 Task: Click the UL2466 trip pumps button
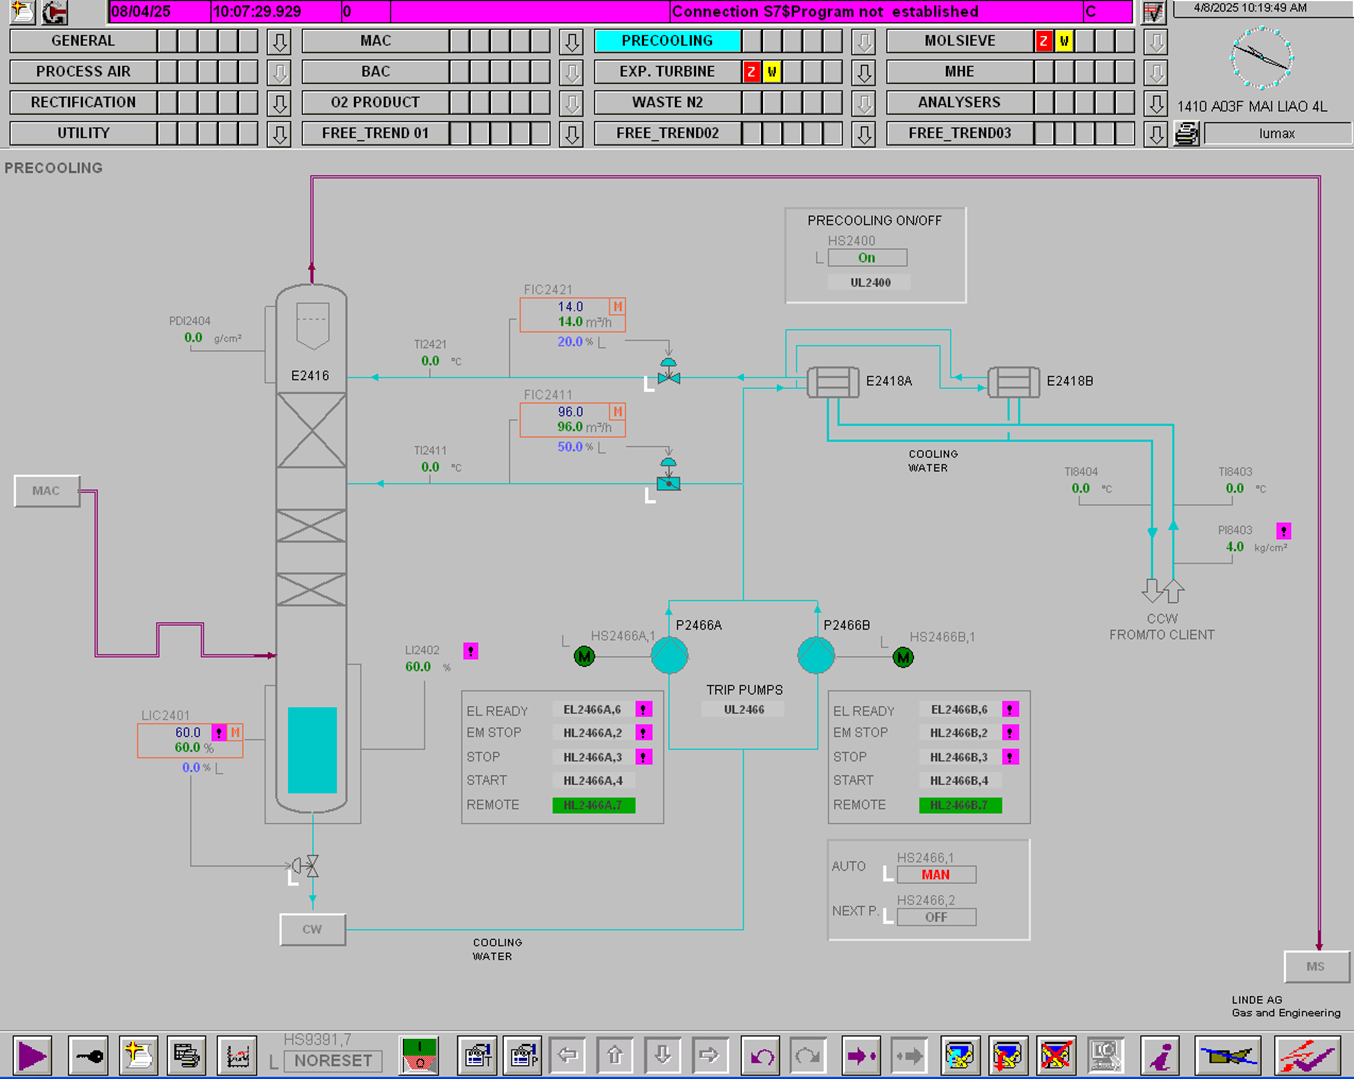[x=744, y=710]
